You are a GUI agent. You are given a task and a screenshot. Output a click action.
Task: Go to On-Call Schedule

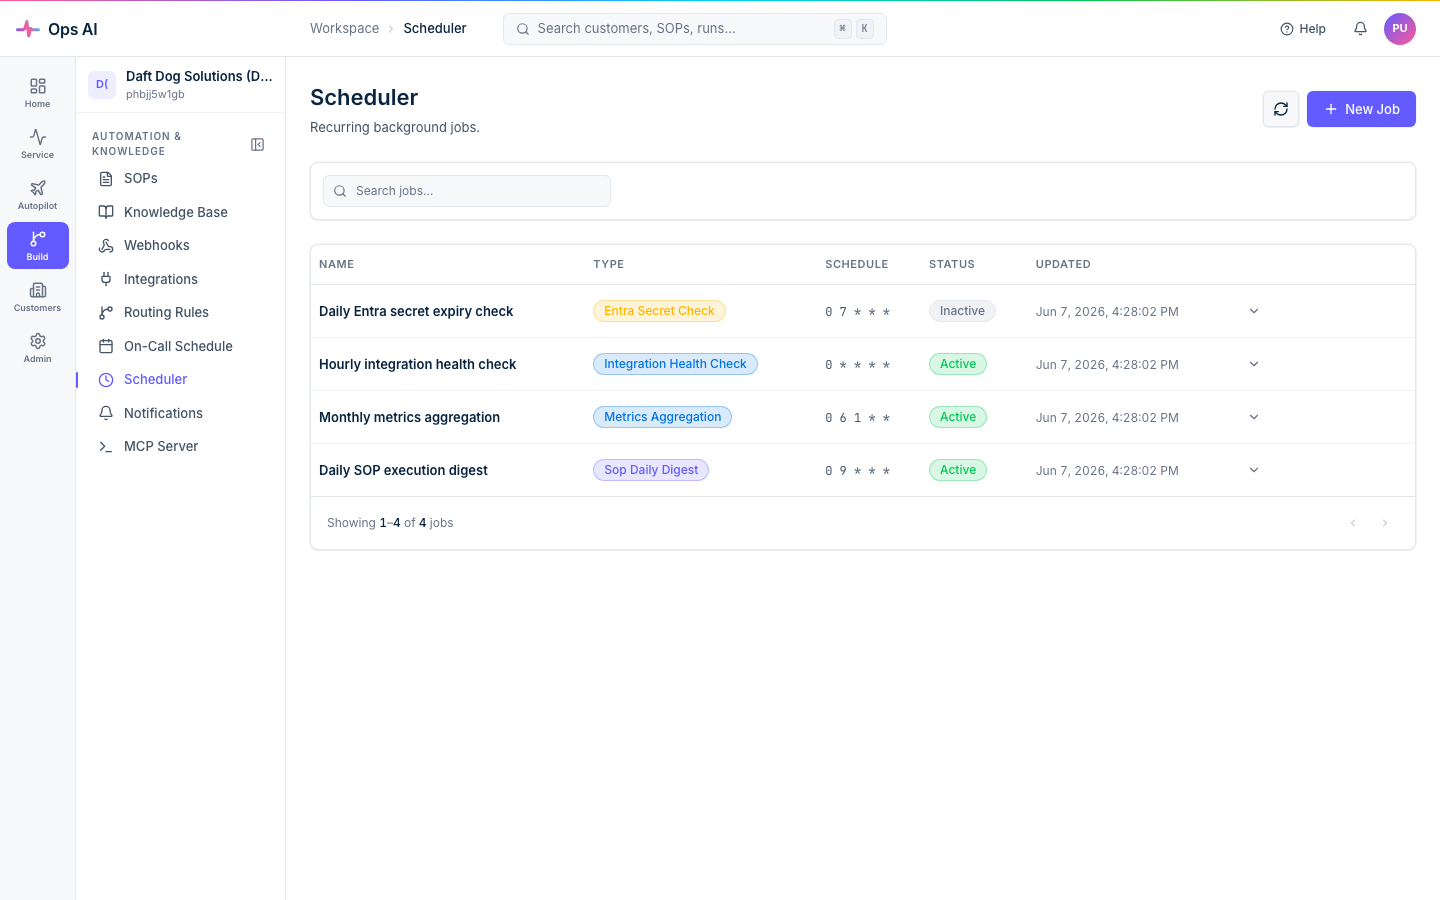click(180, 346)
